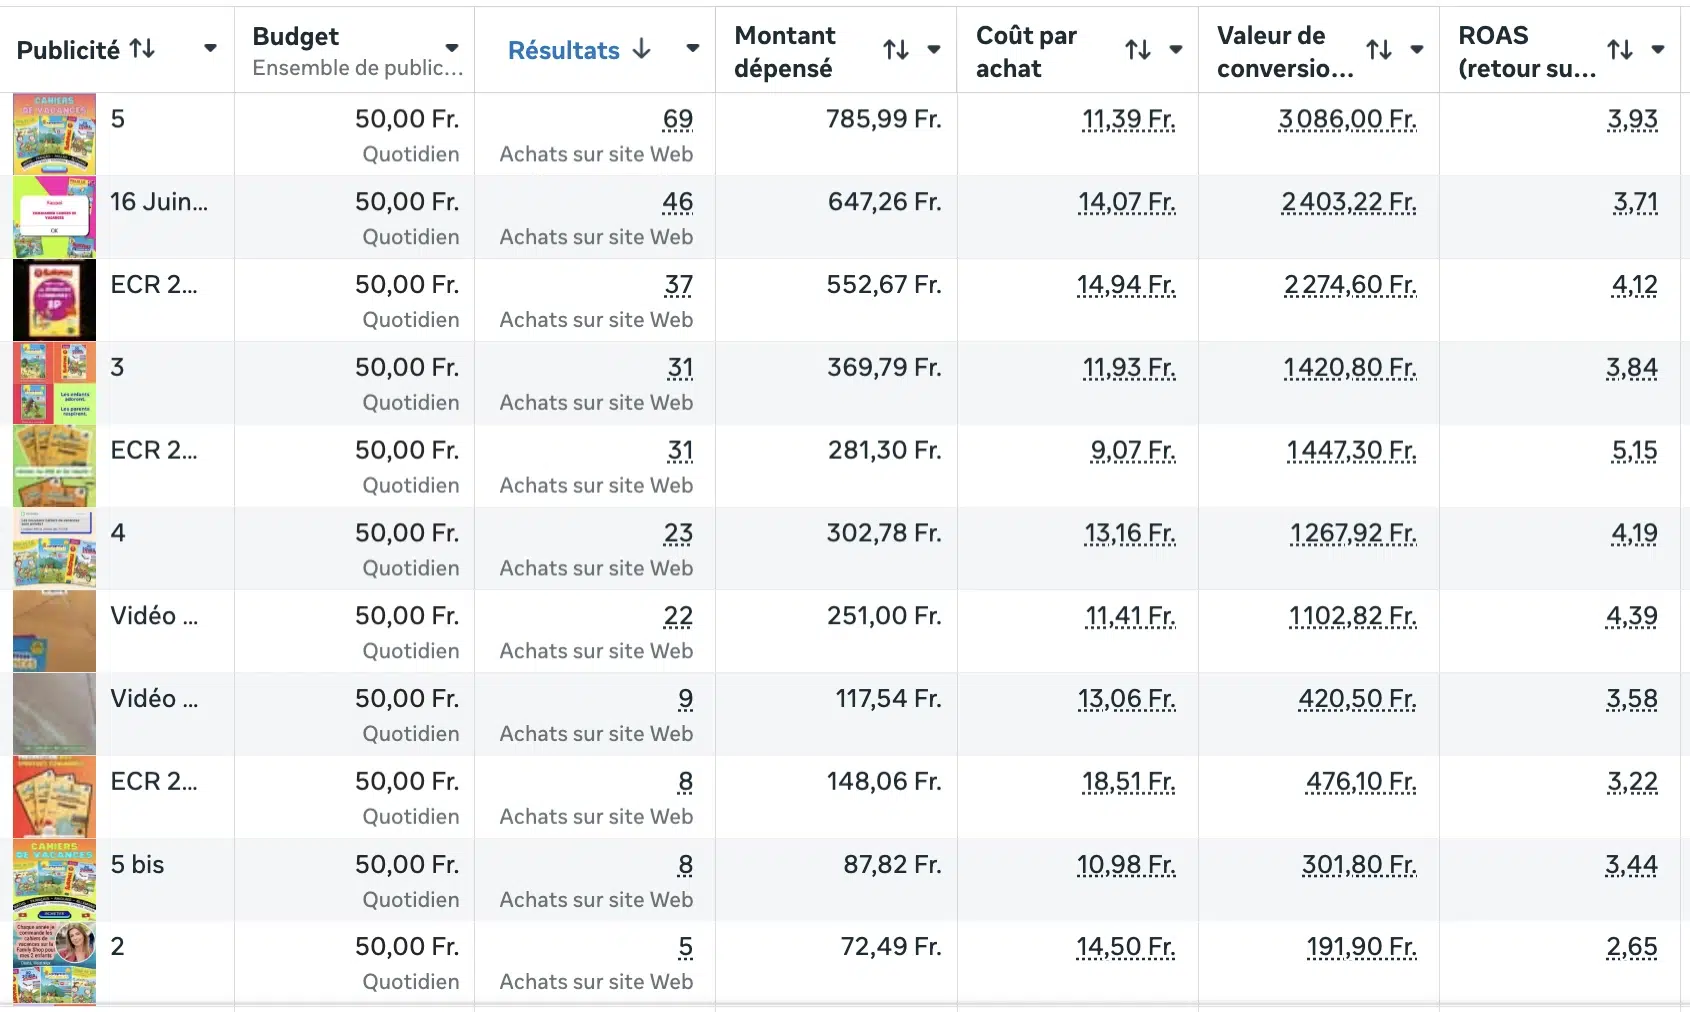Viewport: 1690px width, 1012px height.
Task: Click results value 5
Action: pyautogui.click(x=686, y=947)
